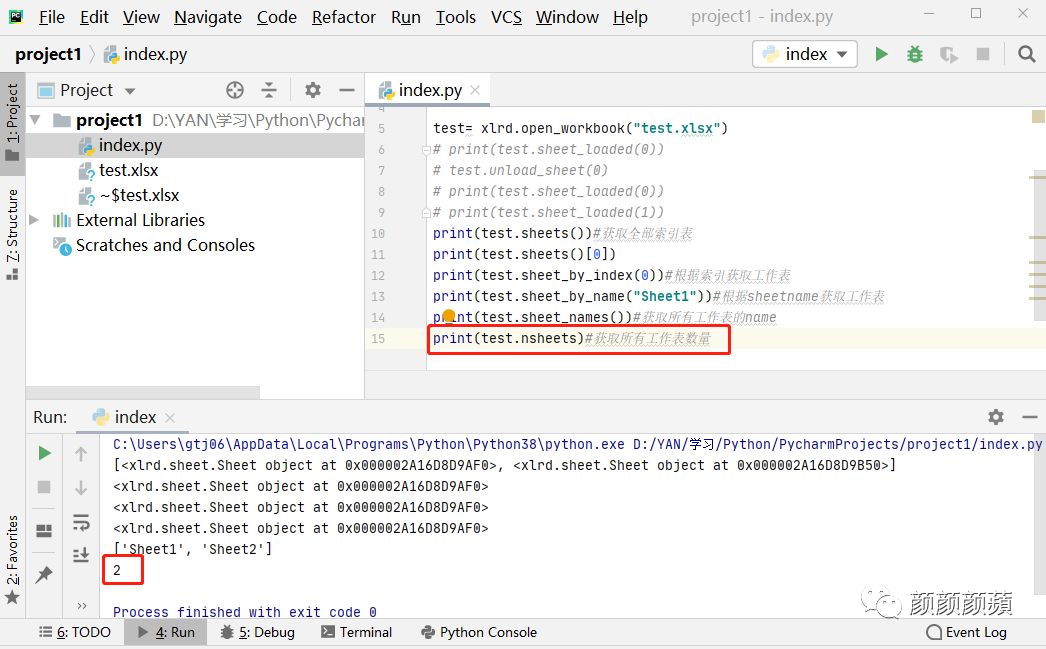
Task: Switch to the index.py editor tab
Action: click(430, 90)
